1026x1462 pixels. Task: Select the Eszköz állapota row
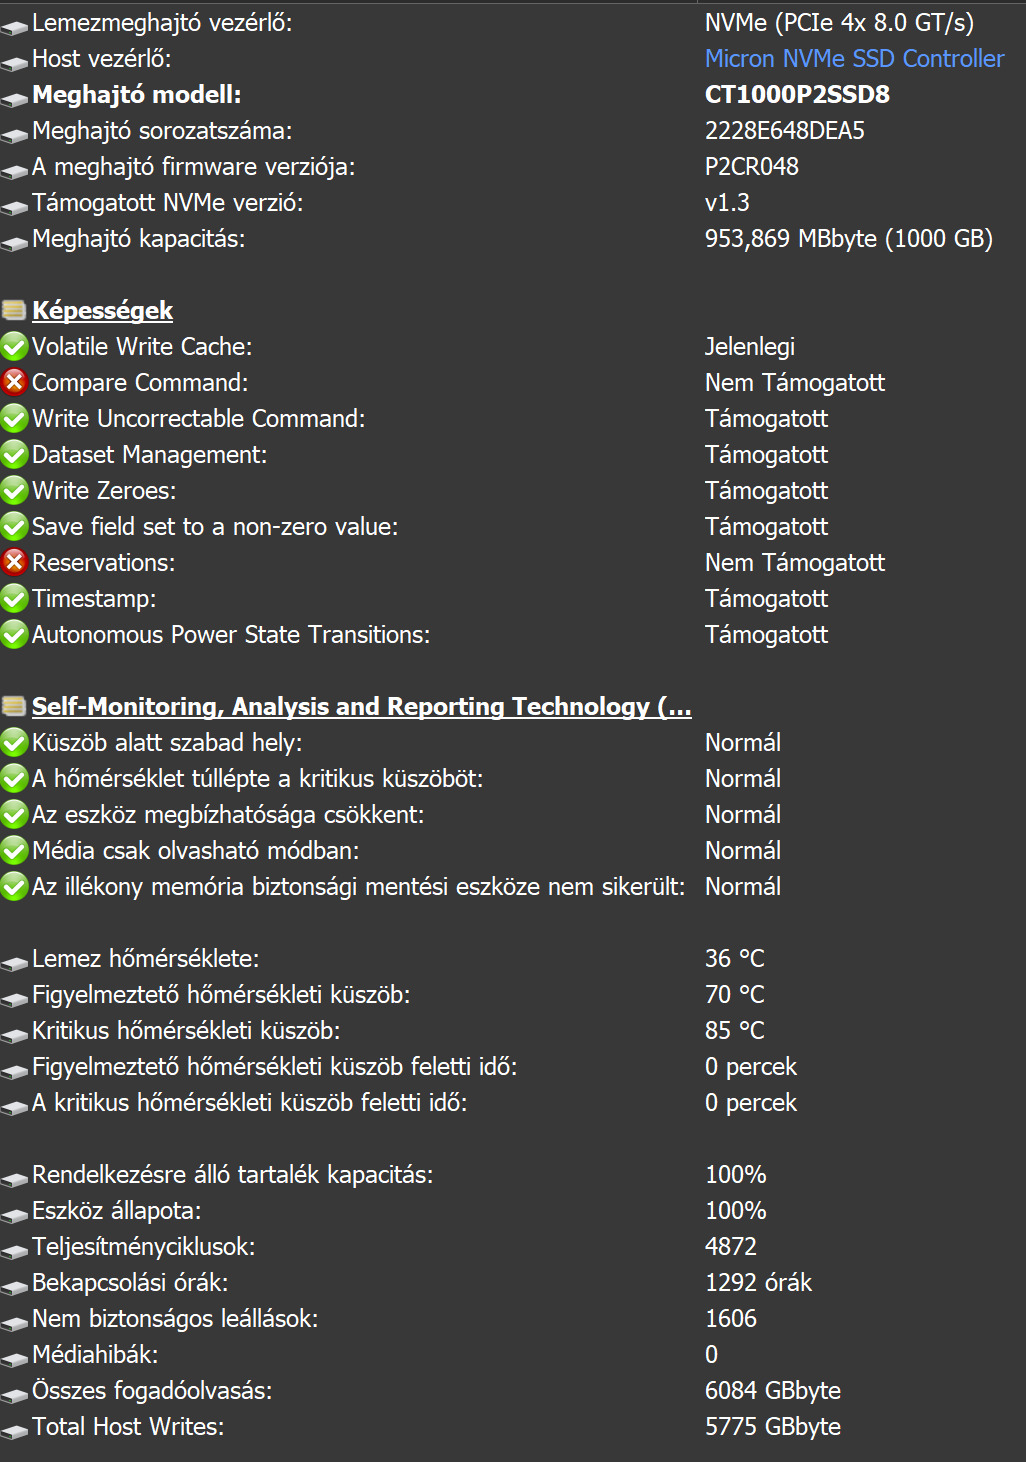click(x=116, y=1211)
